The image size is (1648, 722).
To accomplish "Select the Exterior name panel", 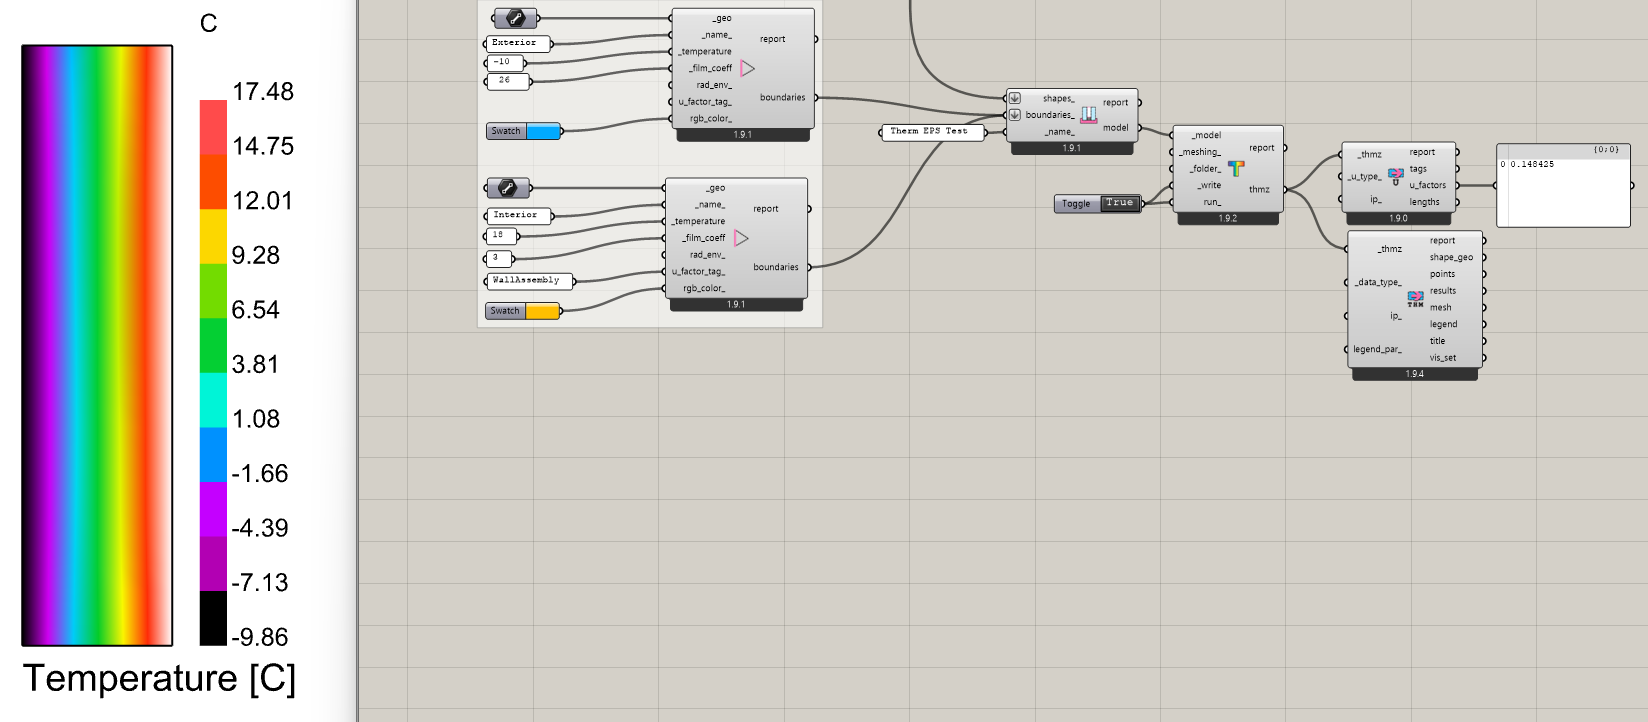I will [515, 43].
